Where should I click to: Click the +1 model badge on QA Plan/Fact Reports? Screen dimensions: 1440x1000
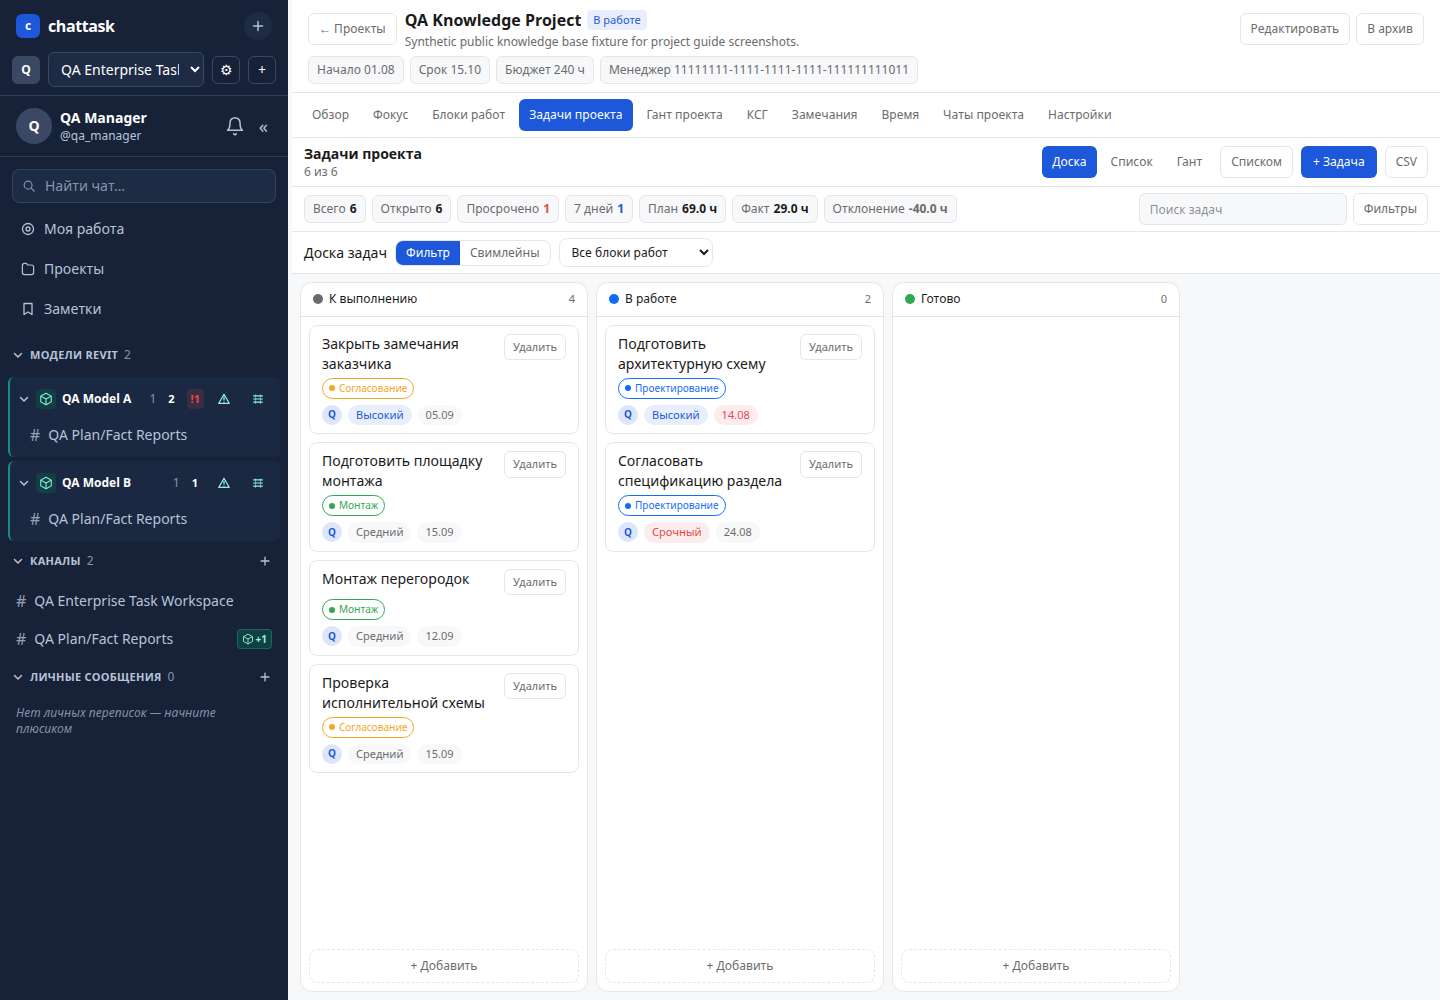pyautogui.click(x=255, y=639)
